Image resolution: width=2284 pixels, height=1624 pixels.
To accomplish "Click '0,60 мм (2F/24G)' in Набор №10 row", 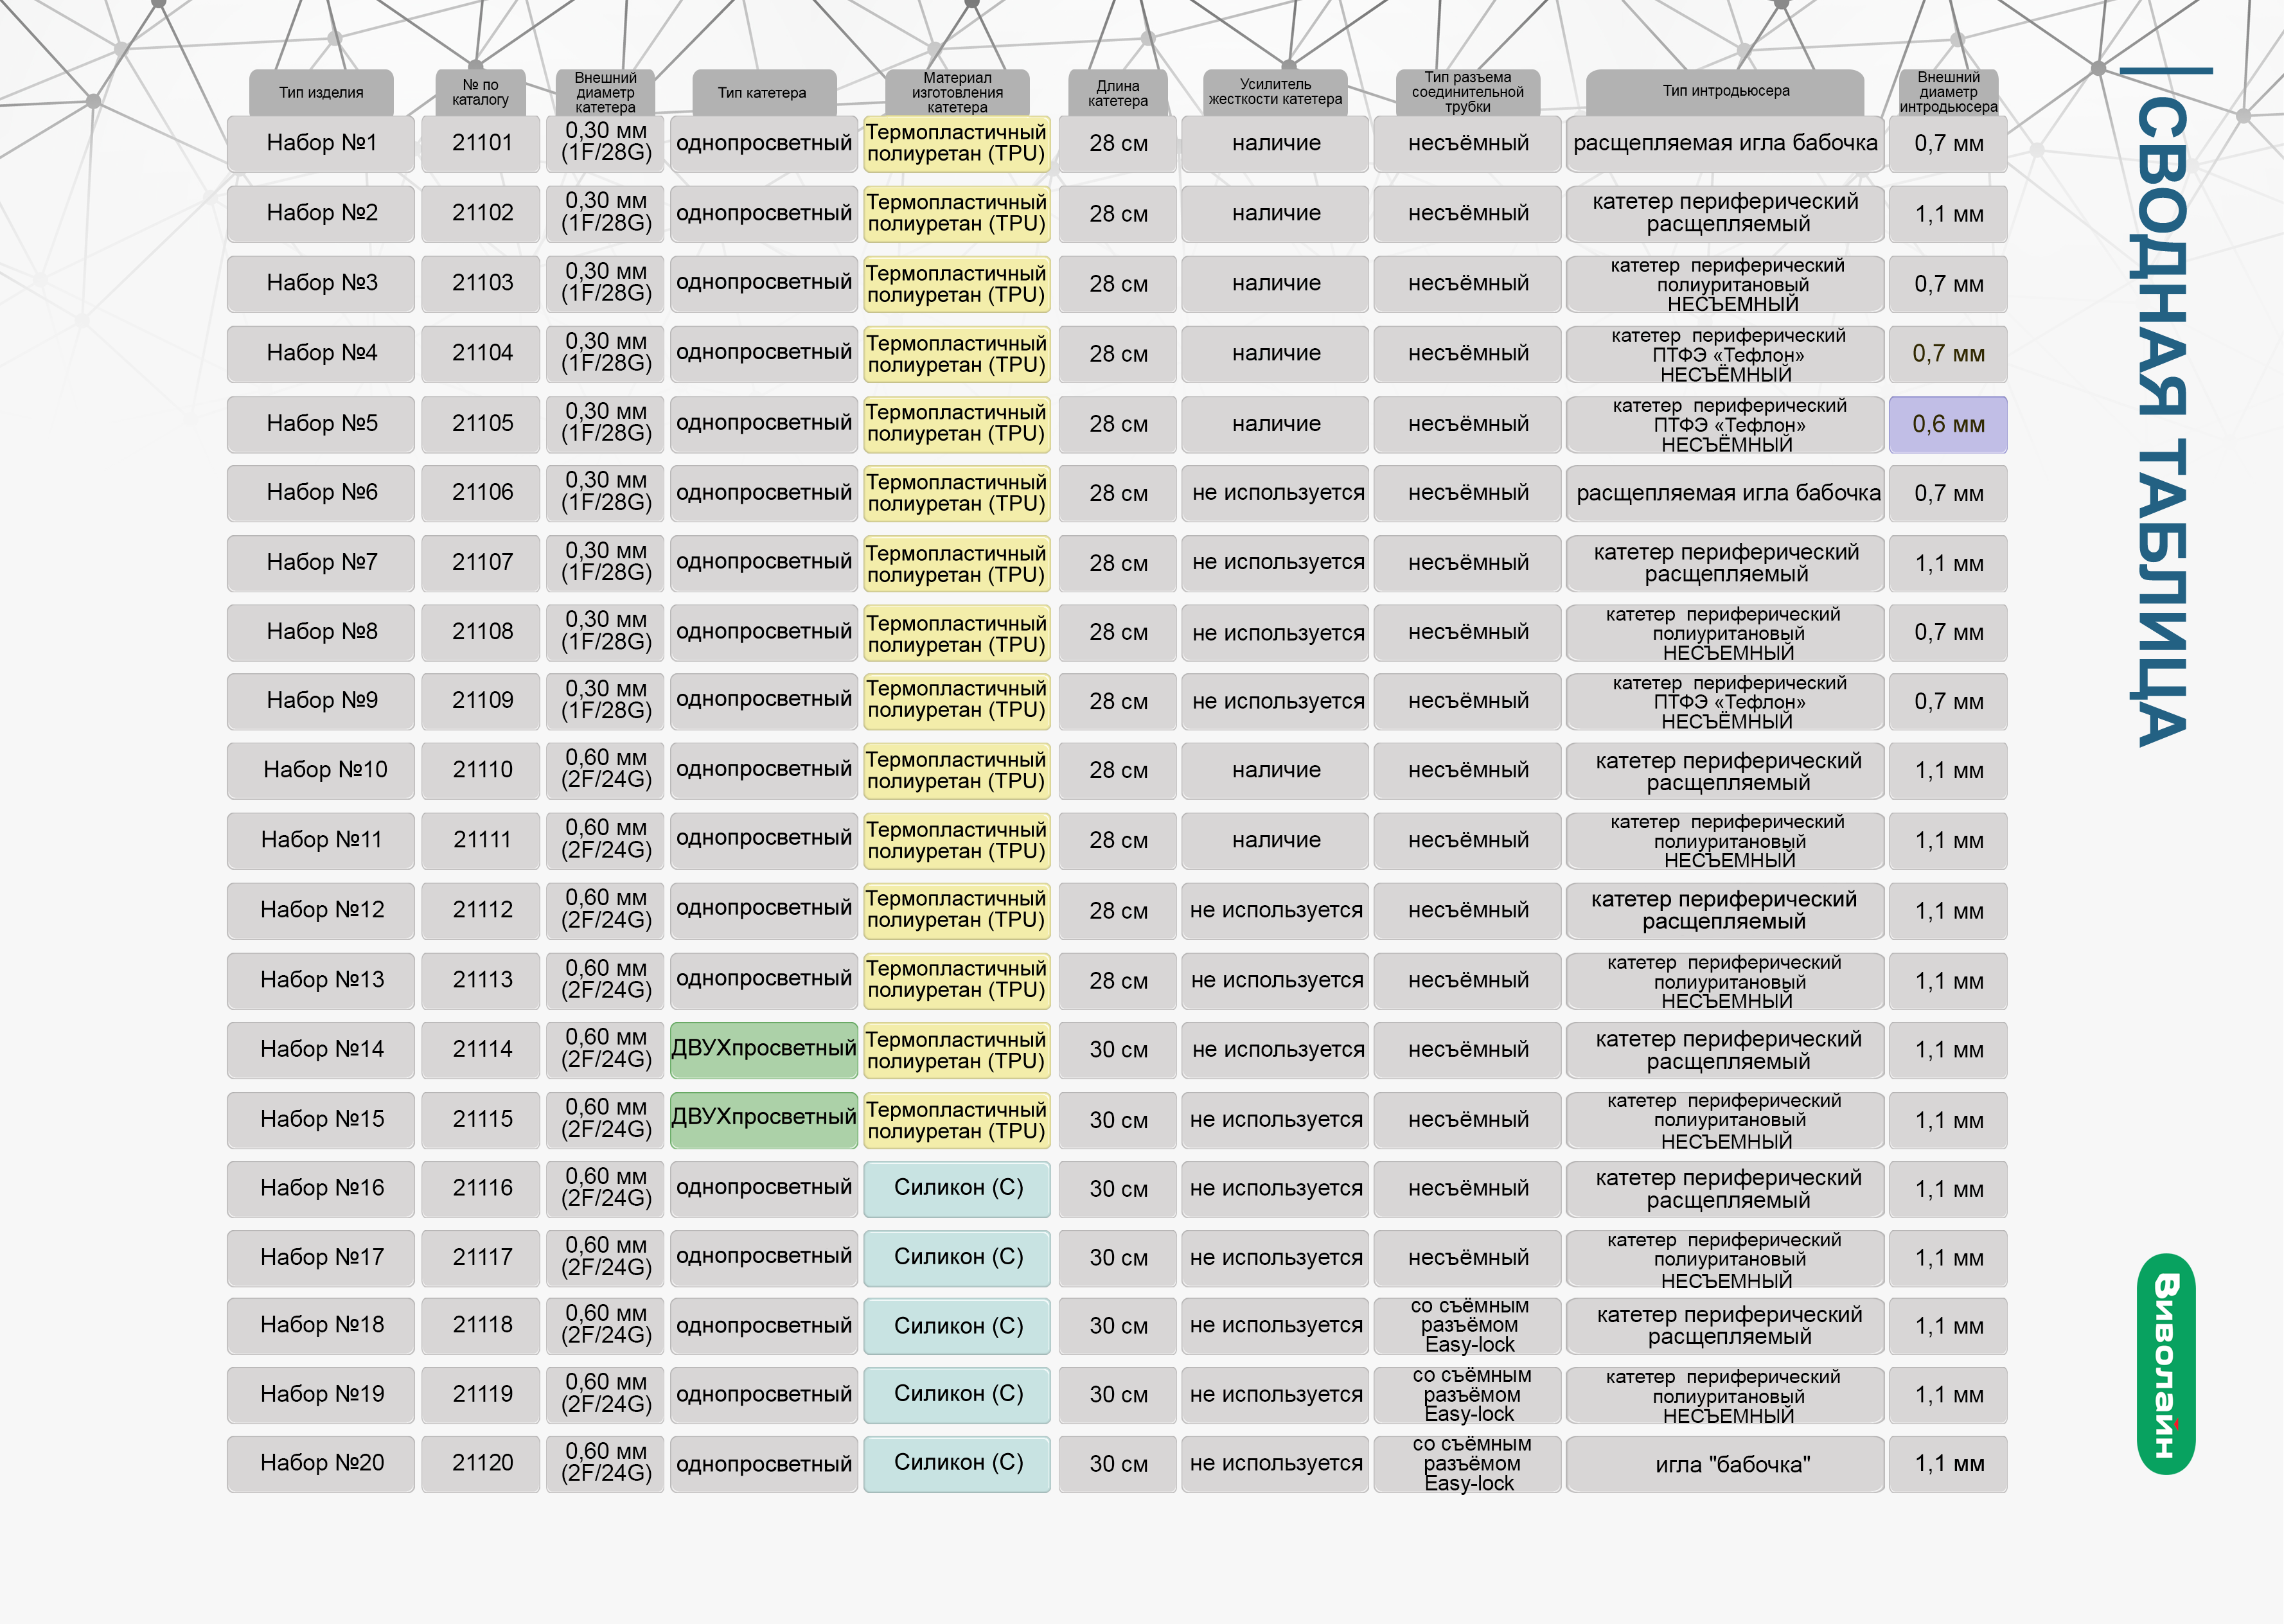I will tap(605, 770).
